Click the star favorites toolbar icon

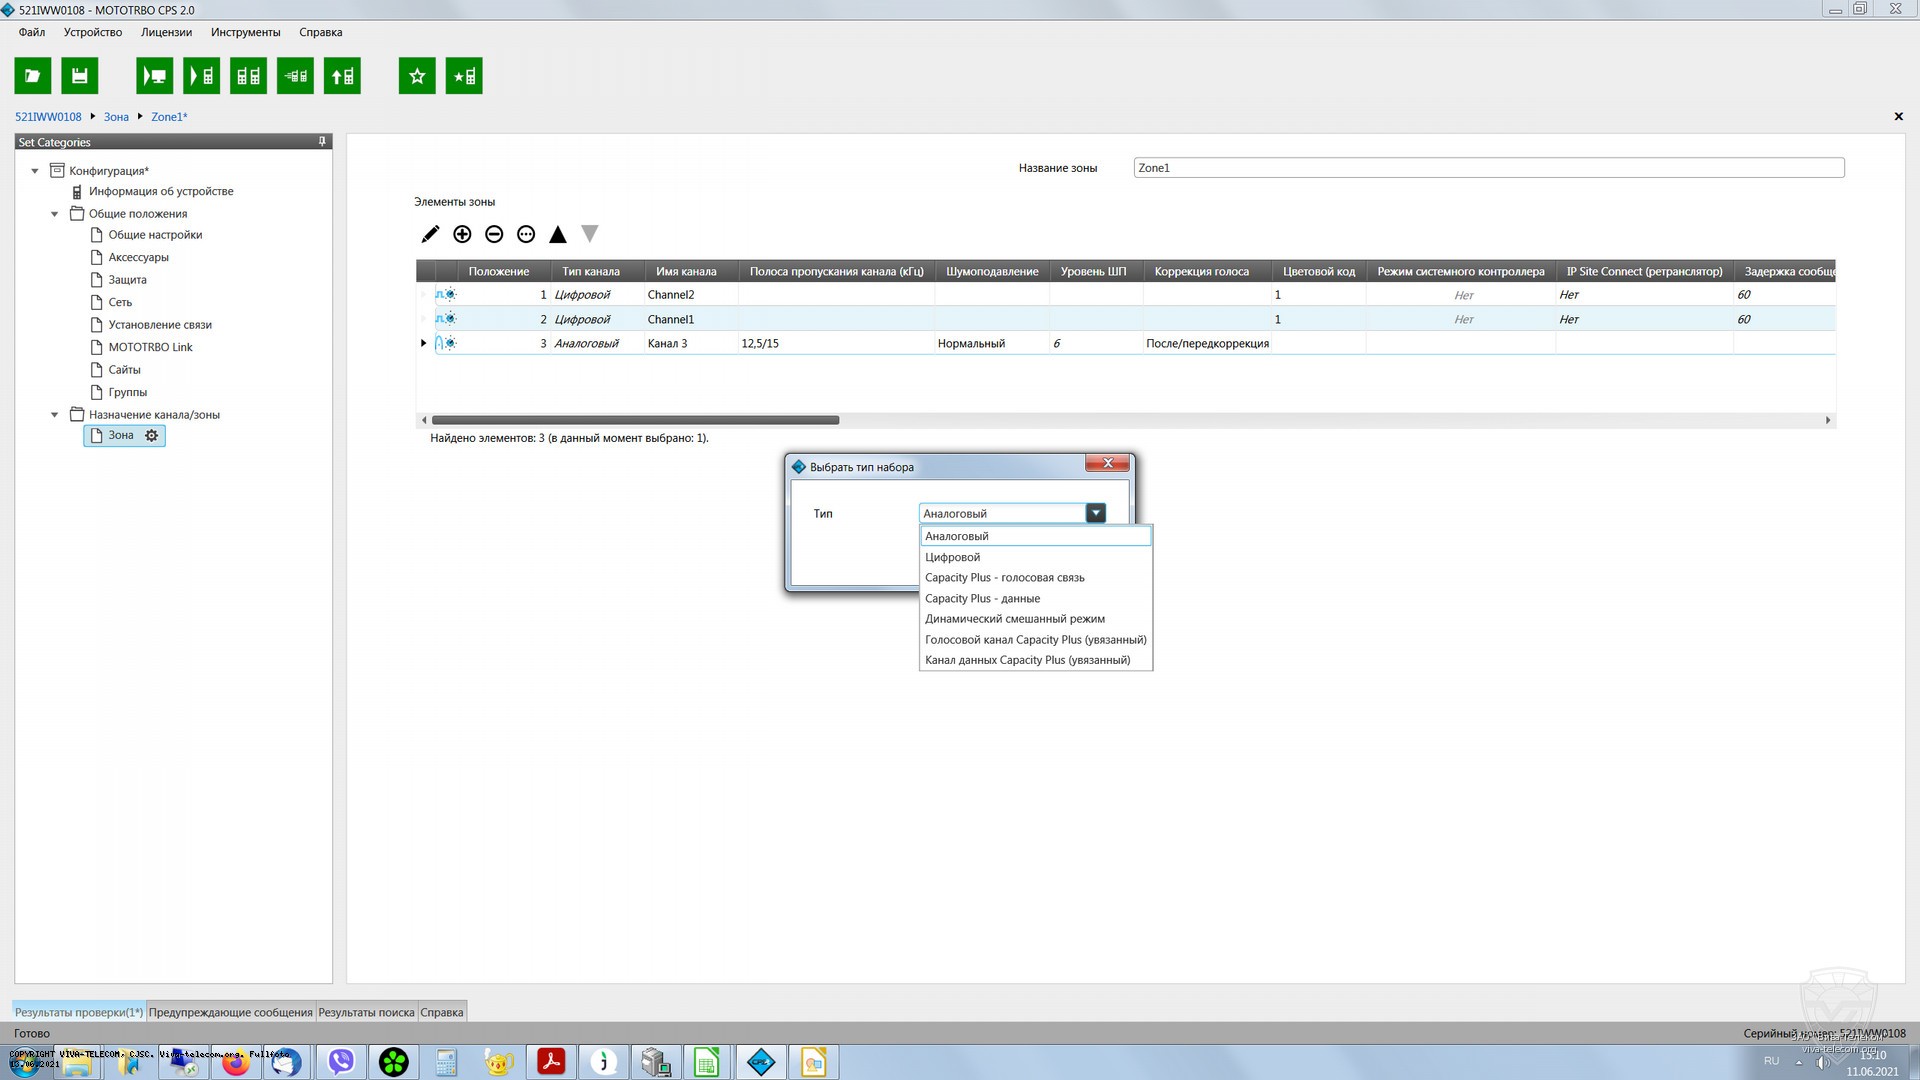point(417,76)
